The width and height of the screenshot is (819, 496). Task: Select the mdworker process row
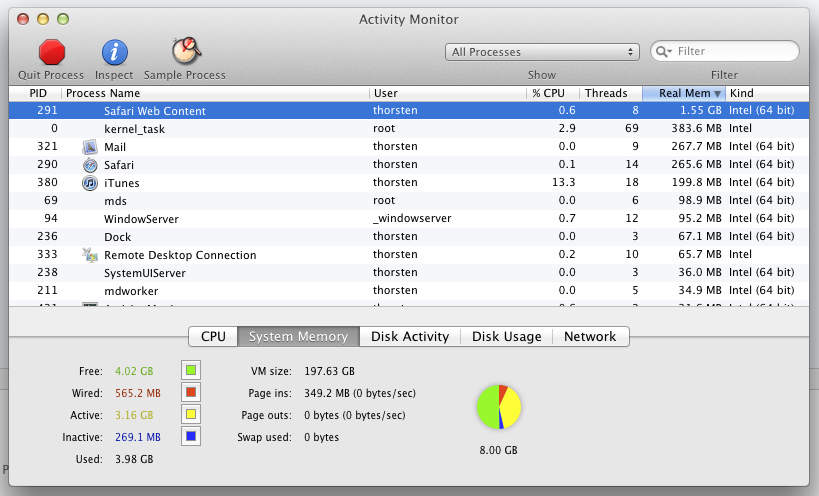coord(409,291)
